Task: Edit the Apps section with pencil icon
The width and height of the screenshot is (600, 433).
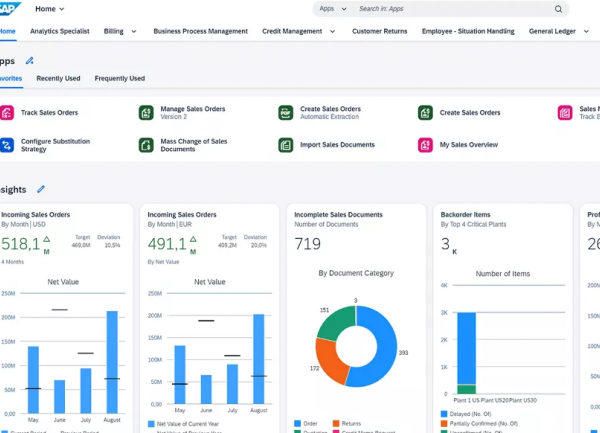Action: (x=29, y=60)
